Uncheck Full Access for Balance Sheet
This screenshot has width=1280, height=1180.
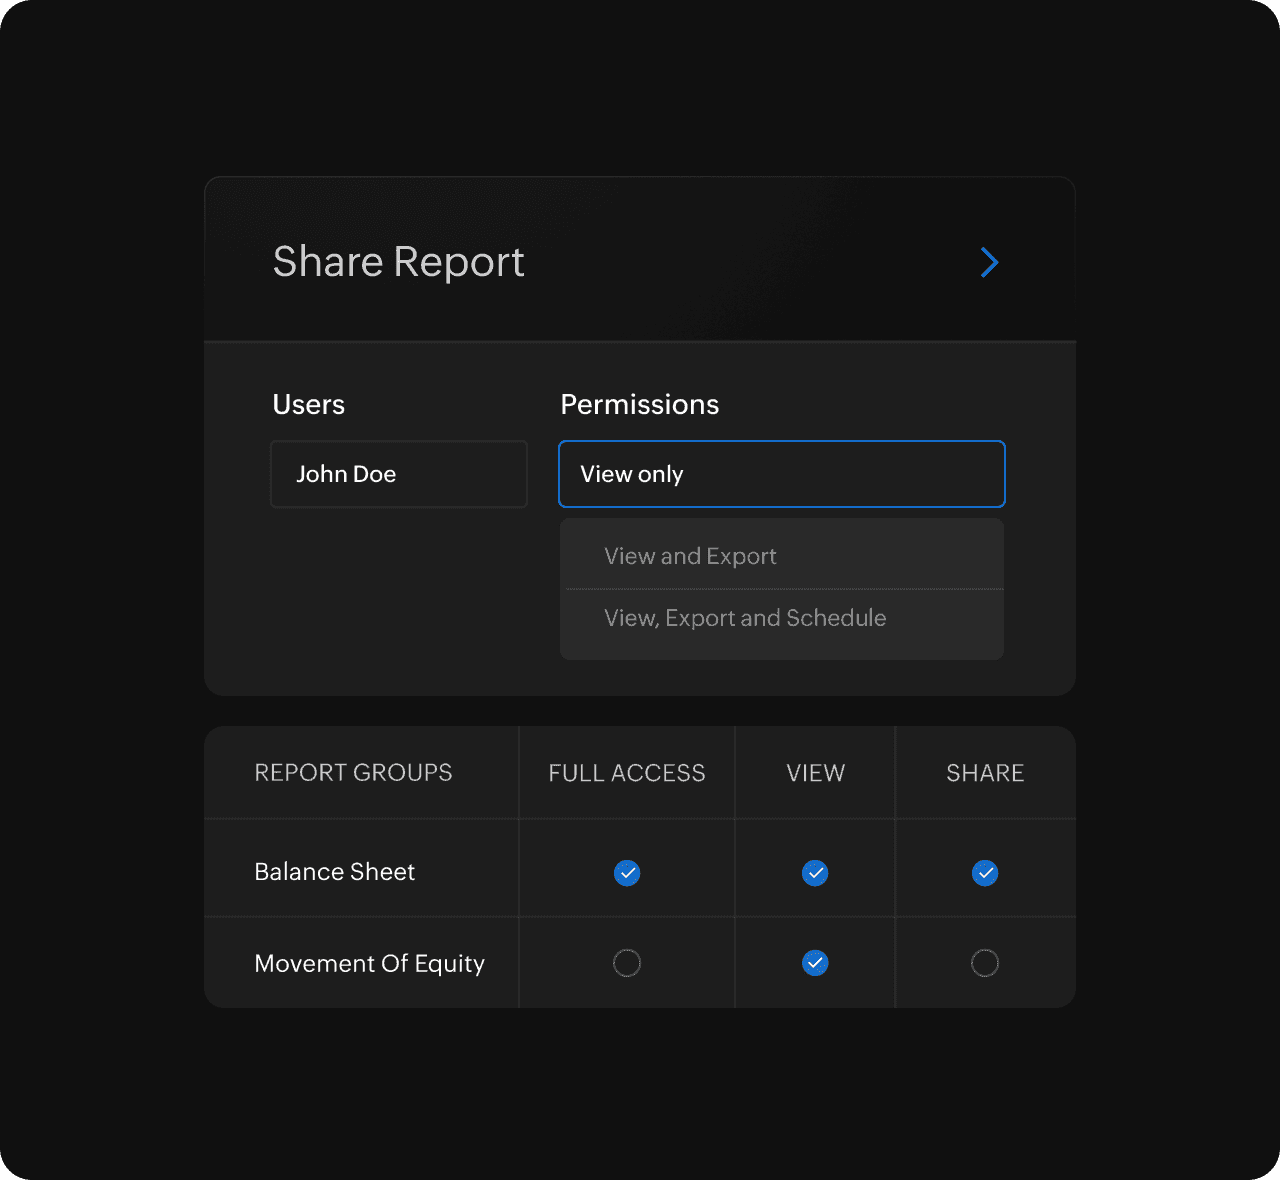coord(627,873)
